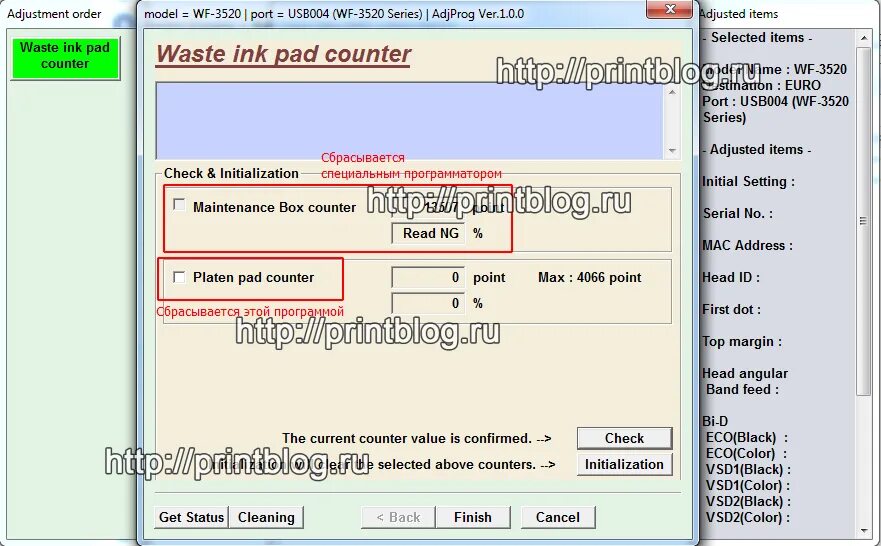Click the 'Adjustment order' panel title

[x=54, y=14]
